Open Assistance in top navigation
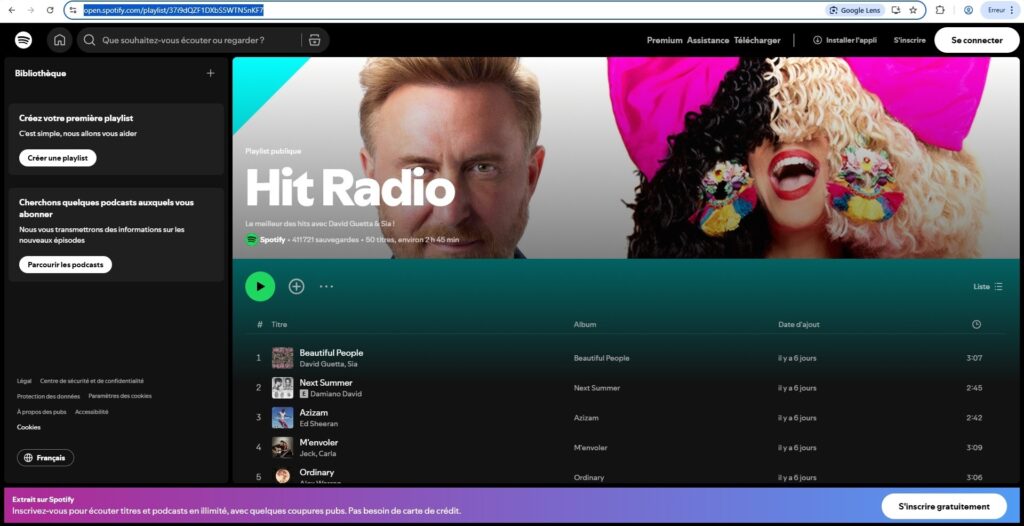This screenshot has width=1024, height=526. point(708,40)
